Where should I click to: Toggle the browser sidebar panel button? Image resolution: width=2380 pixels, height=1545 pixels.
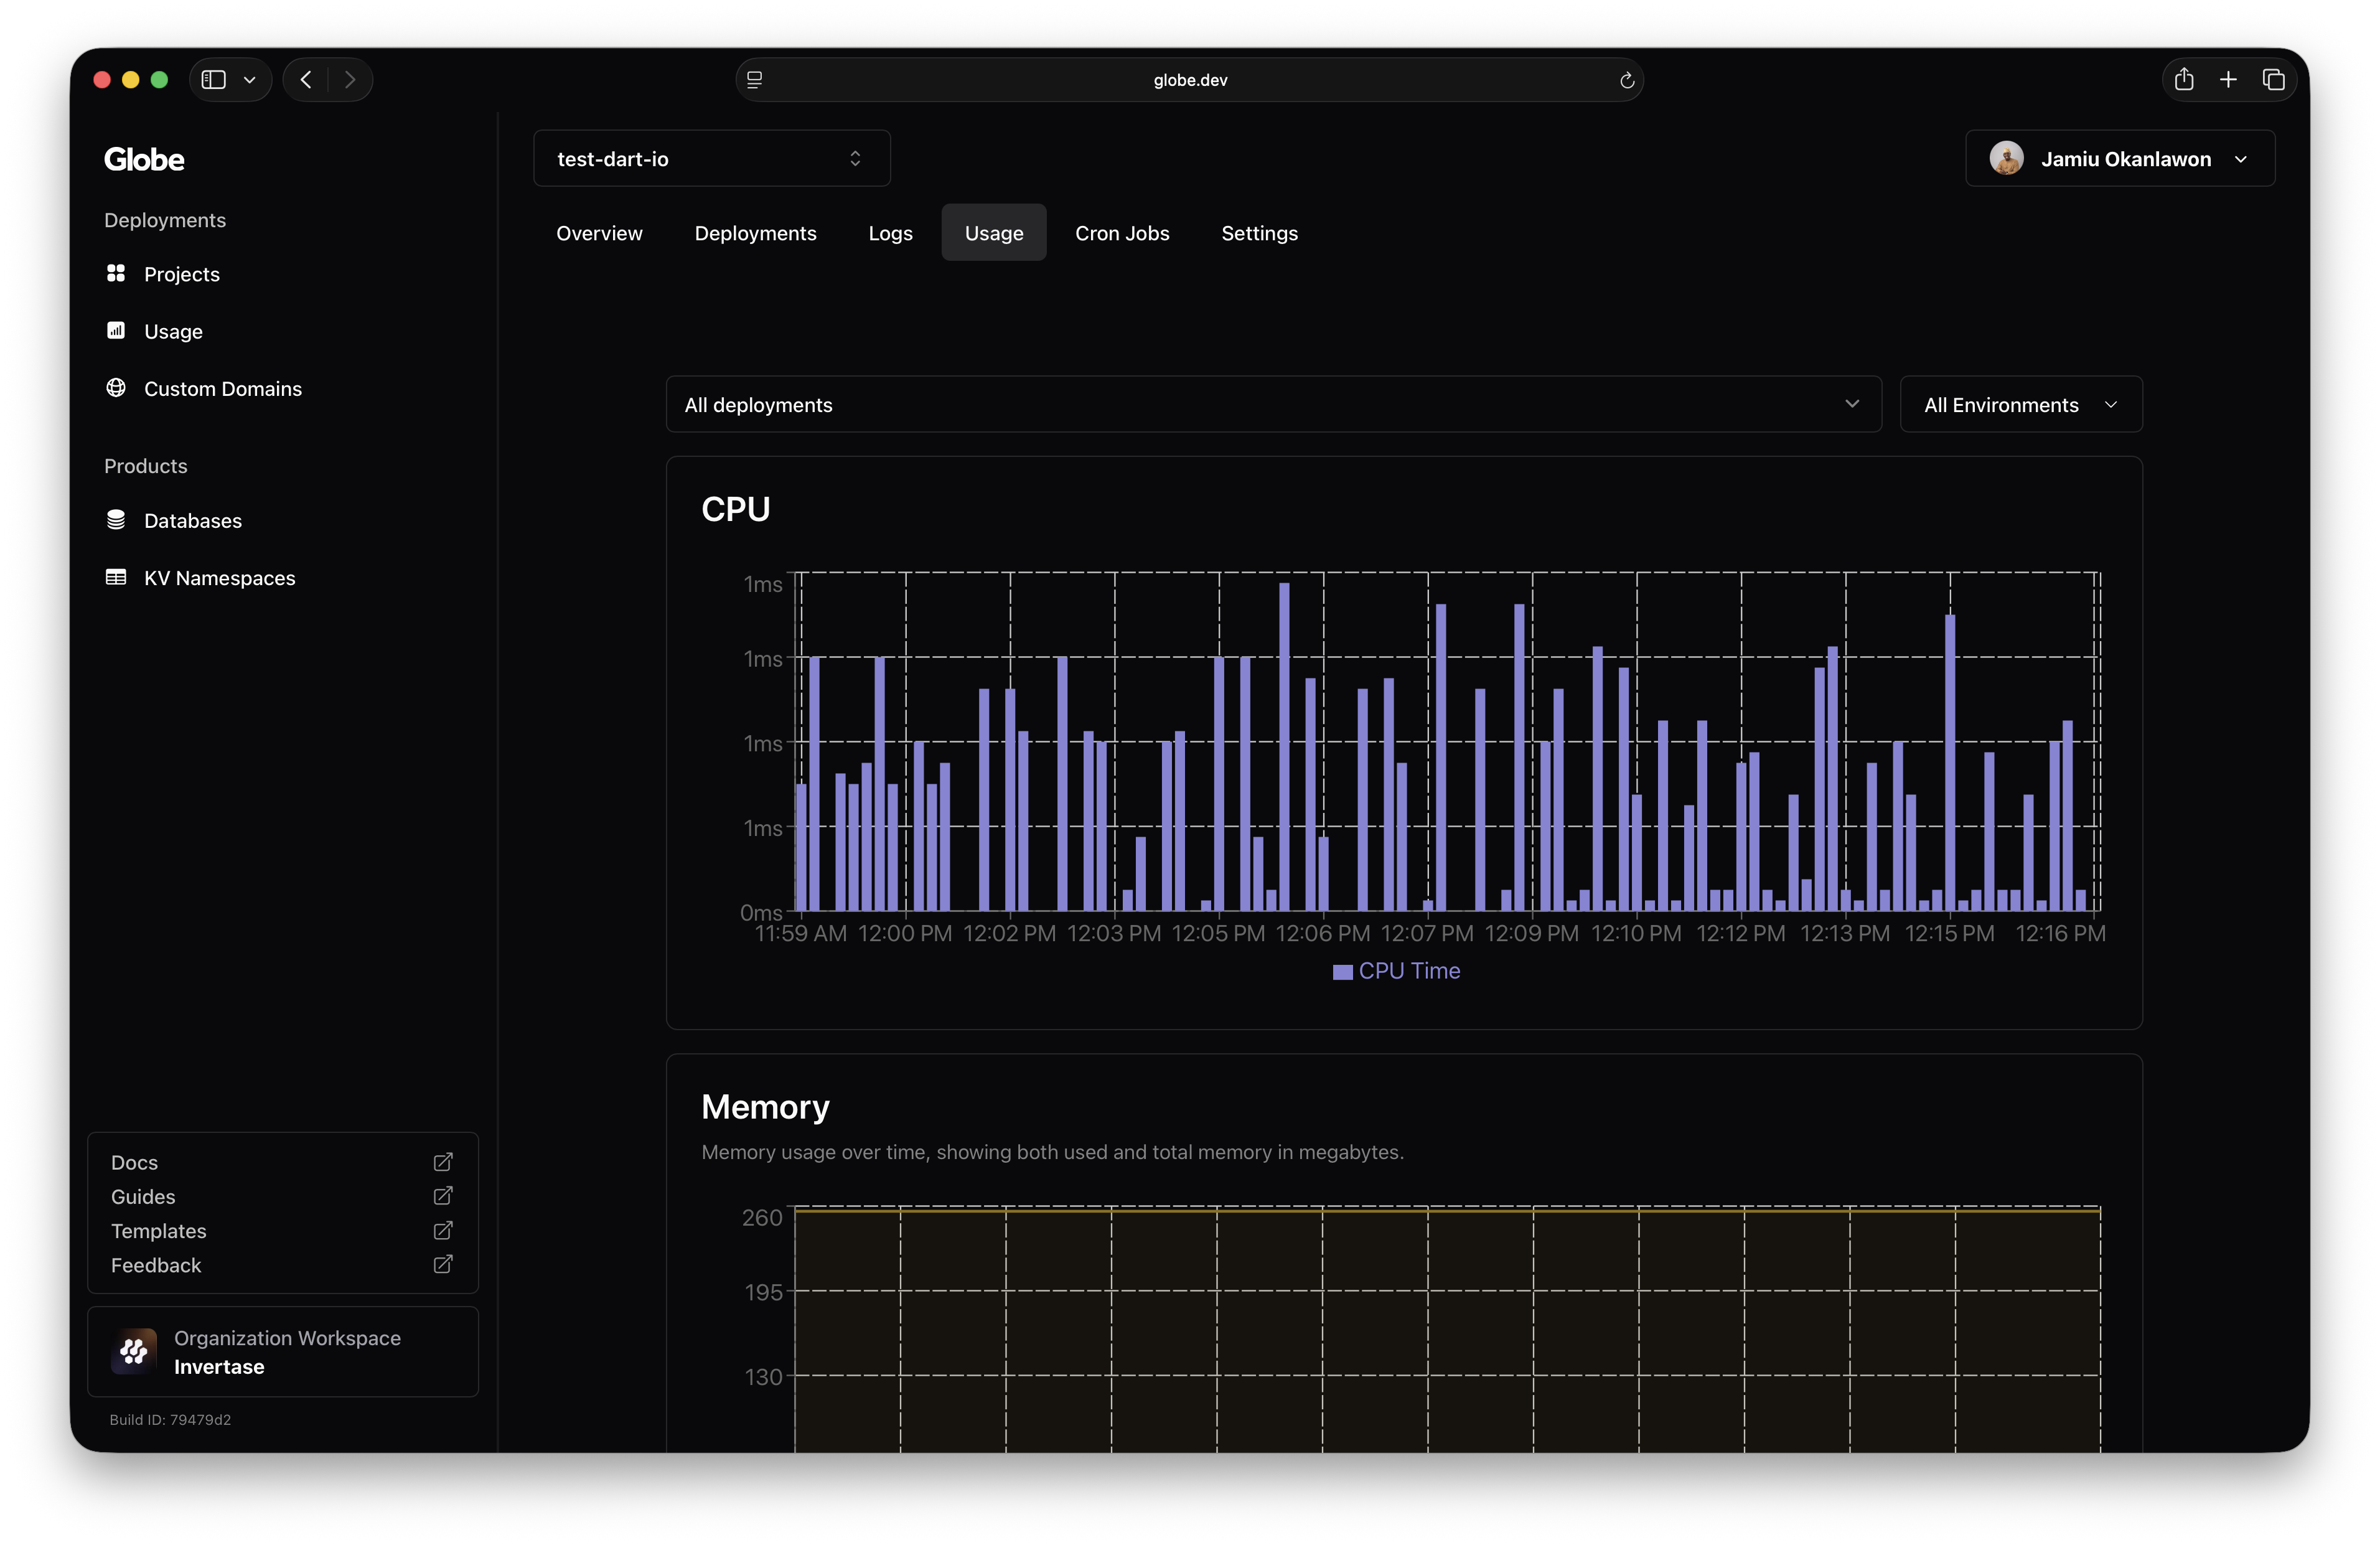(214, 80)
